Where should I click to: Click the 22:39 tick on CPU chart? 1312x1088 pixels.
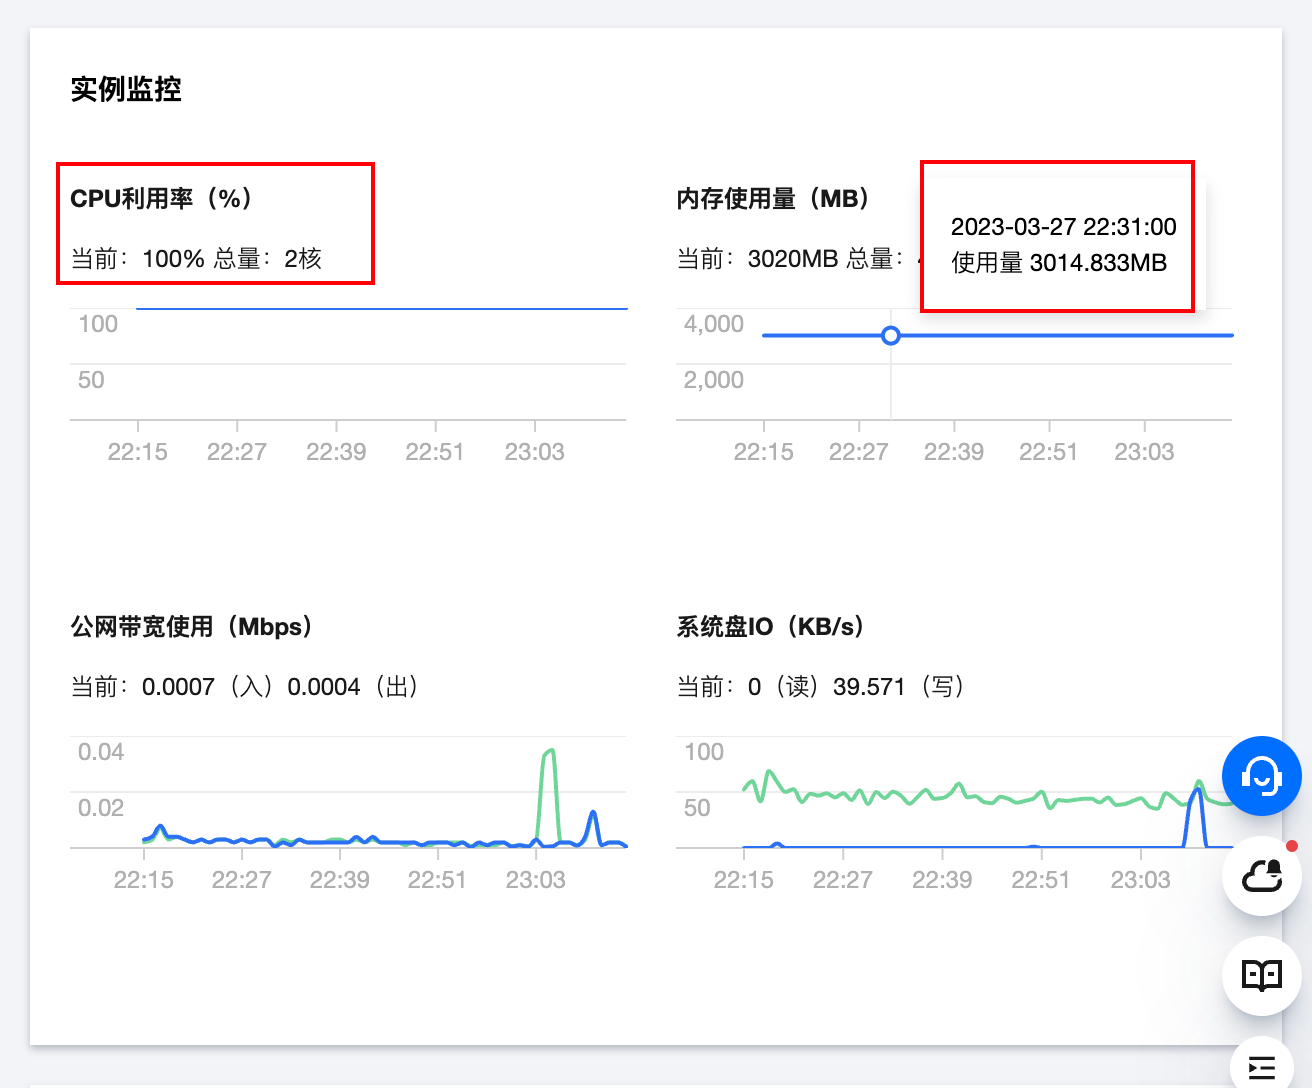pyautogui.click(x=336, y=452)
